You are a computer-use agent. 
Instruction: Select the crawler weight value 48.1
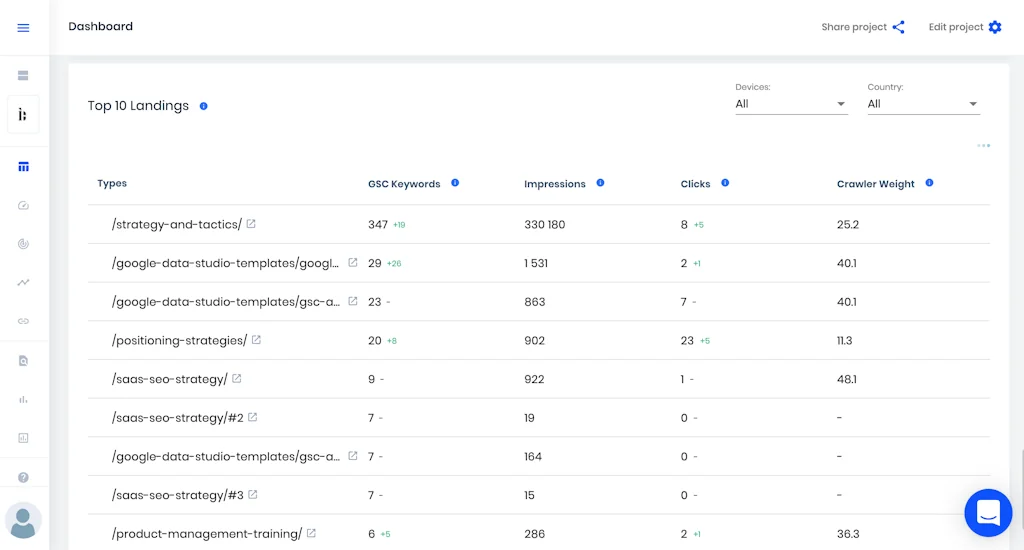pyautogui.click(x=846, y=380)
